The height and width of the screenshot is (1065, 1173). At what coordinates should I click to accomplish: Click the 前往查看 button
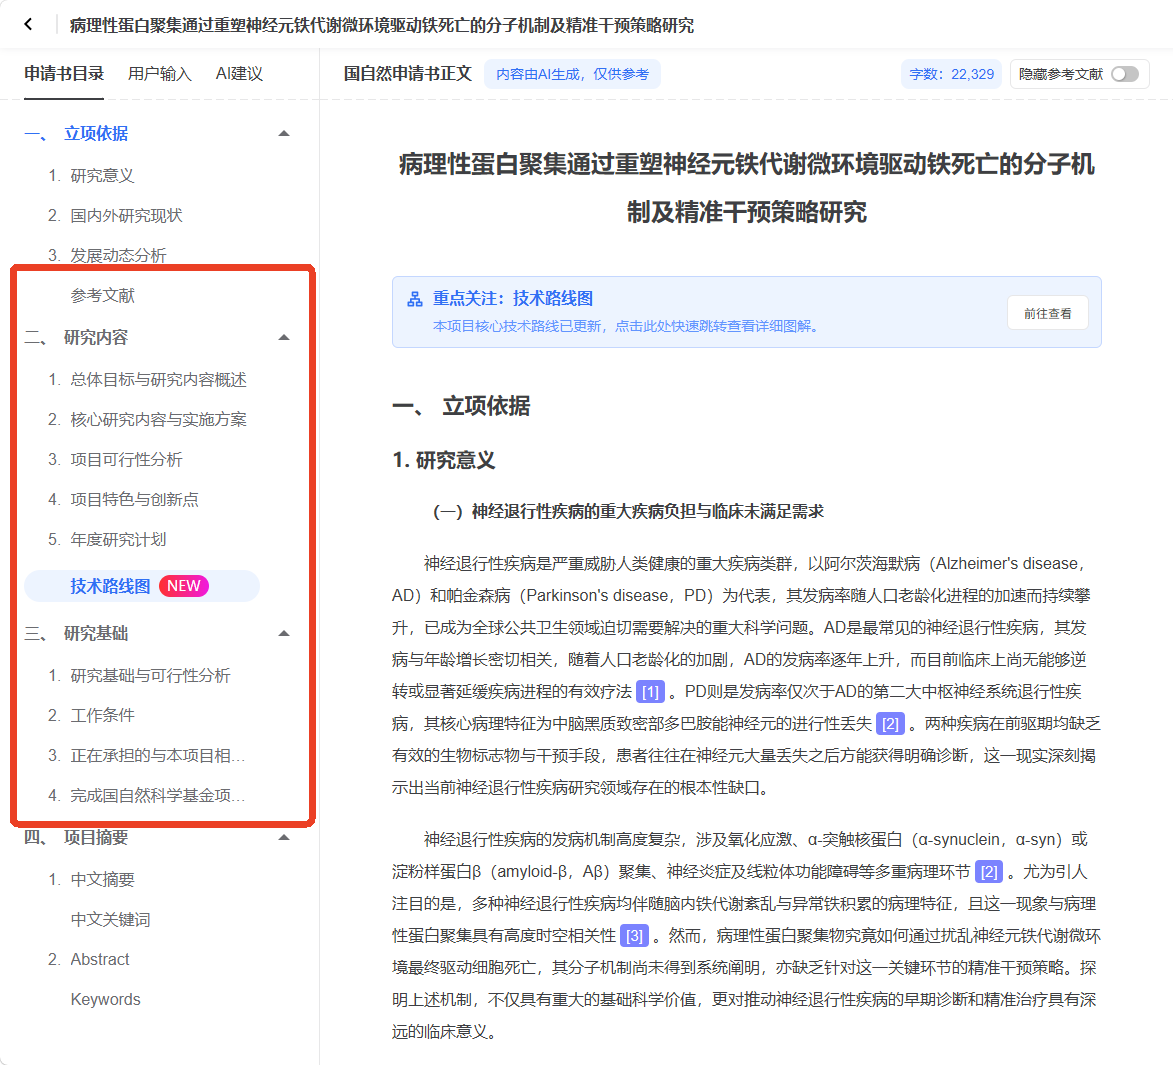[x=1047, y=313]
